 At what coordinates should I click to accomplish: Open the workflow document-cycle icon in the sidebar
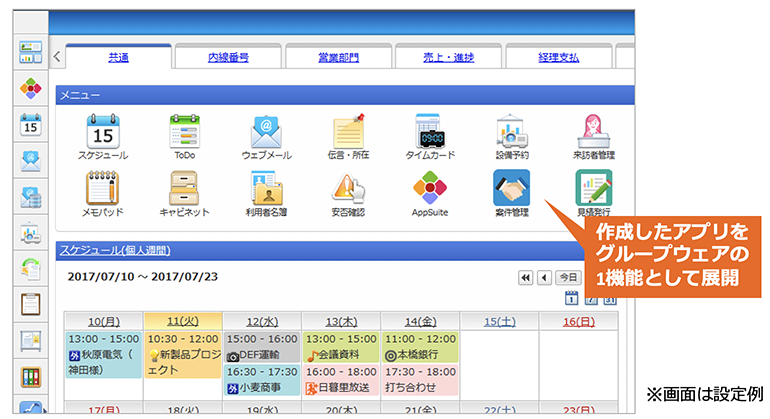pyautogui.click(x=30, y=269)
